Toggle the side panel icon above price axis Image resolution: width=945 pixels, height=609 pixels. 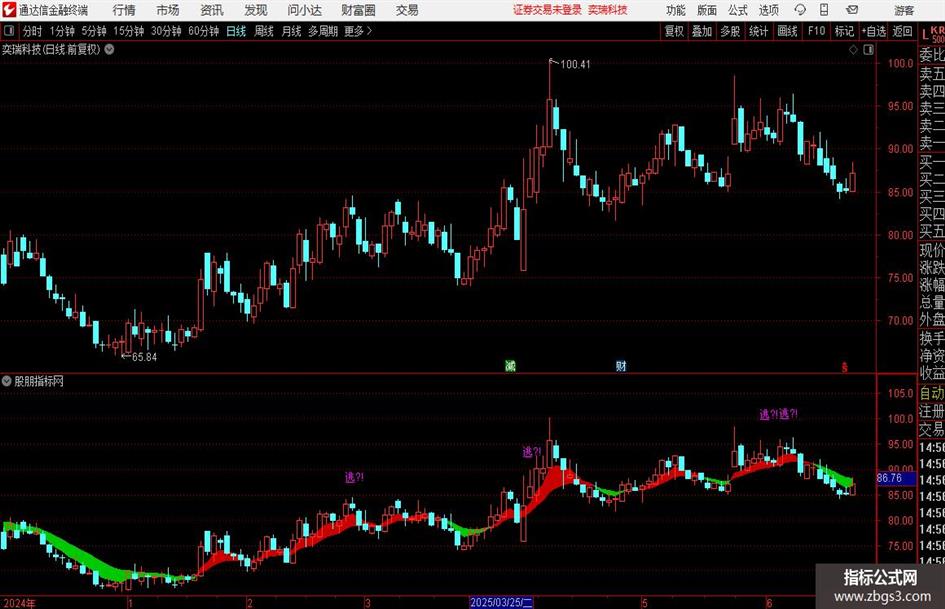point(868,49)
